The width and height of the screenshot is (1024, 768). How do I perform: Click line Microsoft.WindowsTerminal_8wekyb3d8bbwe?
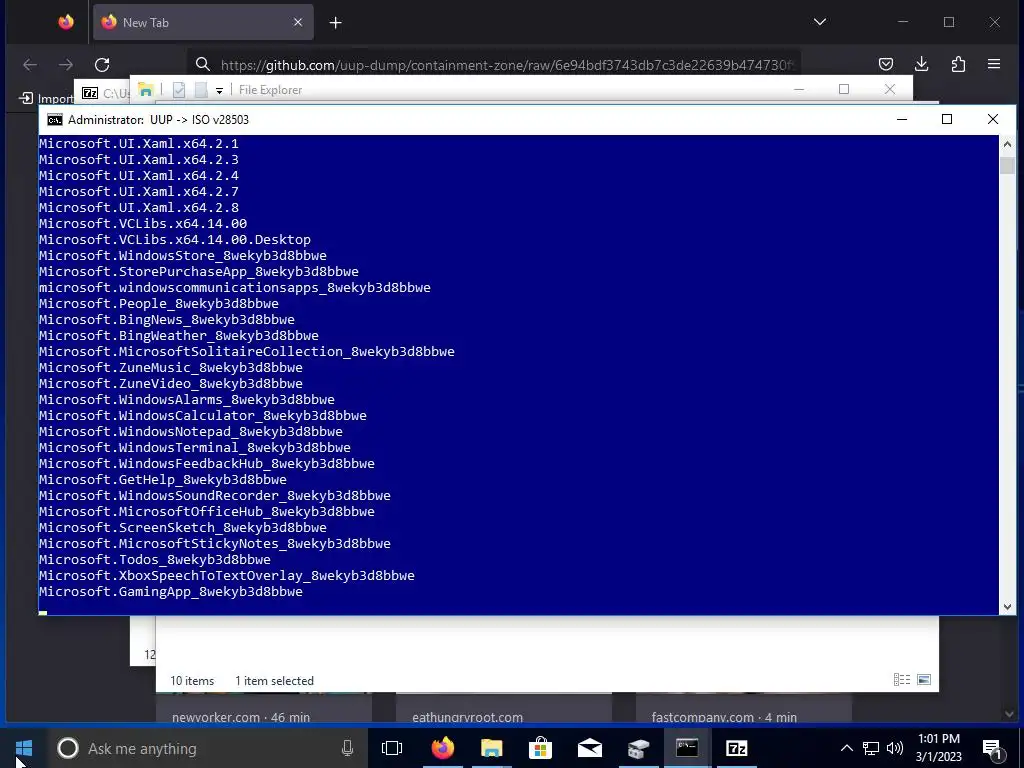pyautogui.click(x=195, y=447)
